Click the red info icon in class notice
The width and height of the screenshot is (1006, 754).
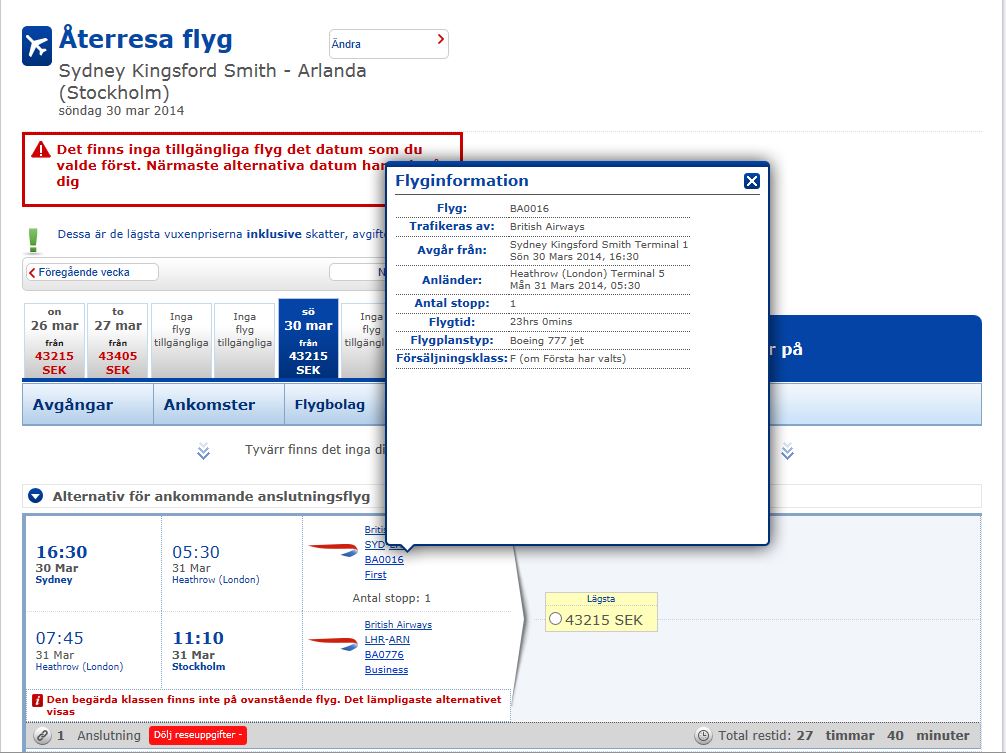(37, 701)
